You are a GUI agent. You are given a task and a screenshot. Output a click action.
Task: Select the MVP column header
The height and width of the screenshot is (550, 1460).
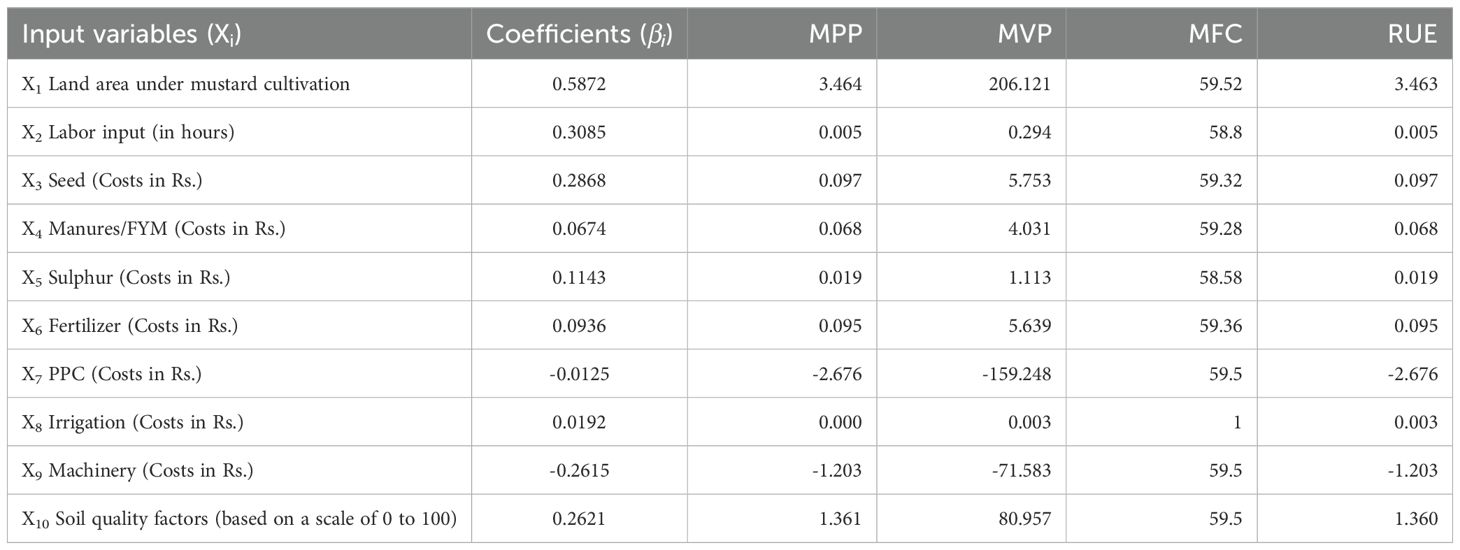[1024, 34]
